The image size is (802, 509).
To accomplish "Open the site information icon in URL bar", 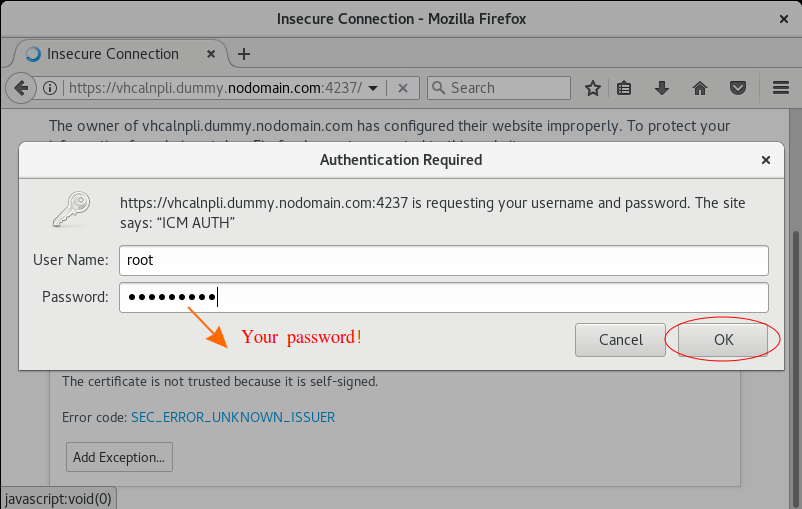I will pyautogui.click(x=50, y=88).
